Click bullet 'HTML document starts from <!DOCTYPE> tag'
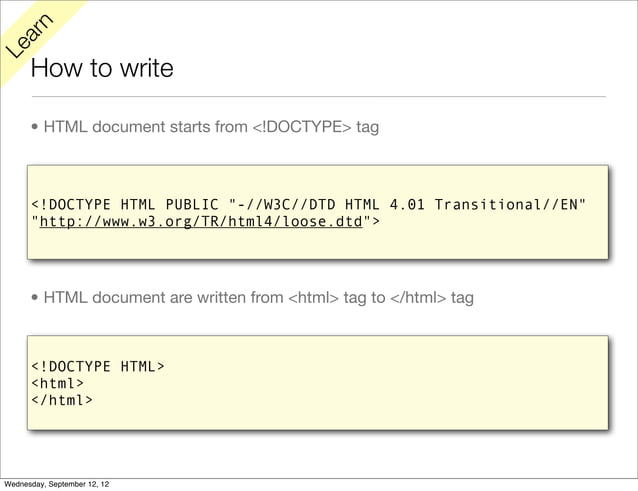The image size is (638, 491). pos(211,127)
